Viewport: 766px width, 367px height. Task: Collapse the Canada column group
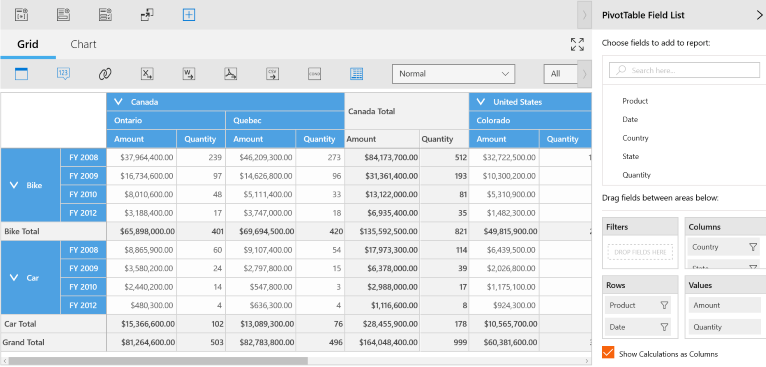(118, 102)
